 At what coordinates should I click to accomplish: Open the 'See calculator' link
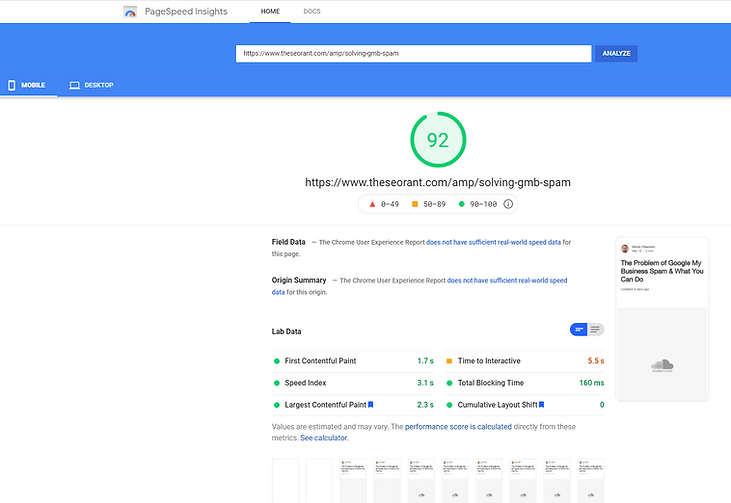(x=324, y=438)
